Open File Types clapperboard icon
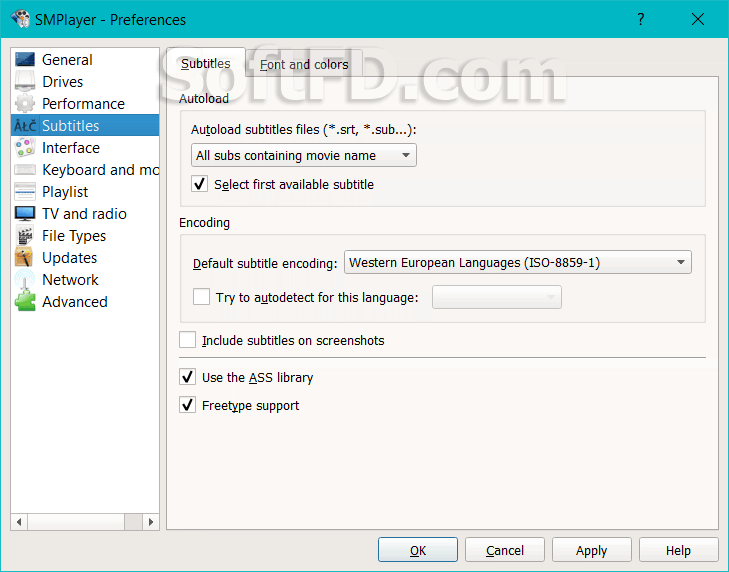Viewport: 729px width, 572px height. pyautogui.click(x=25, y=235)
